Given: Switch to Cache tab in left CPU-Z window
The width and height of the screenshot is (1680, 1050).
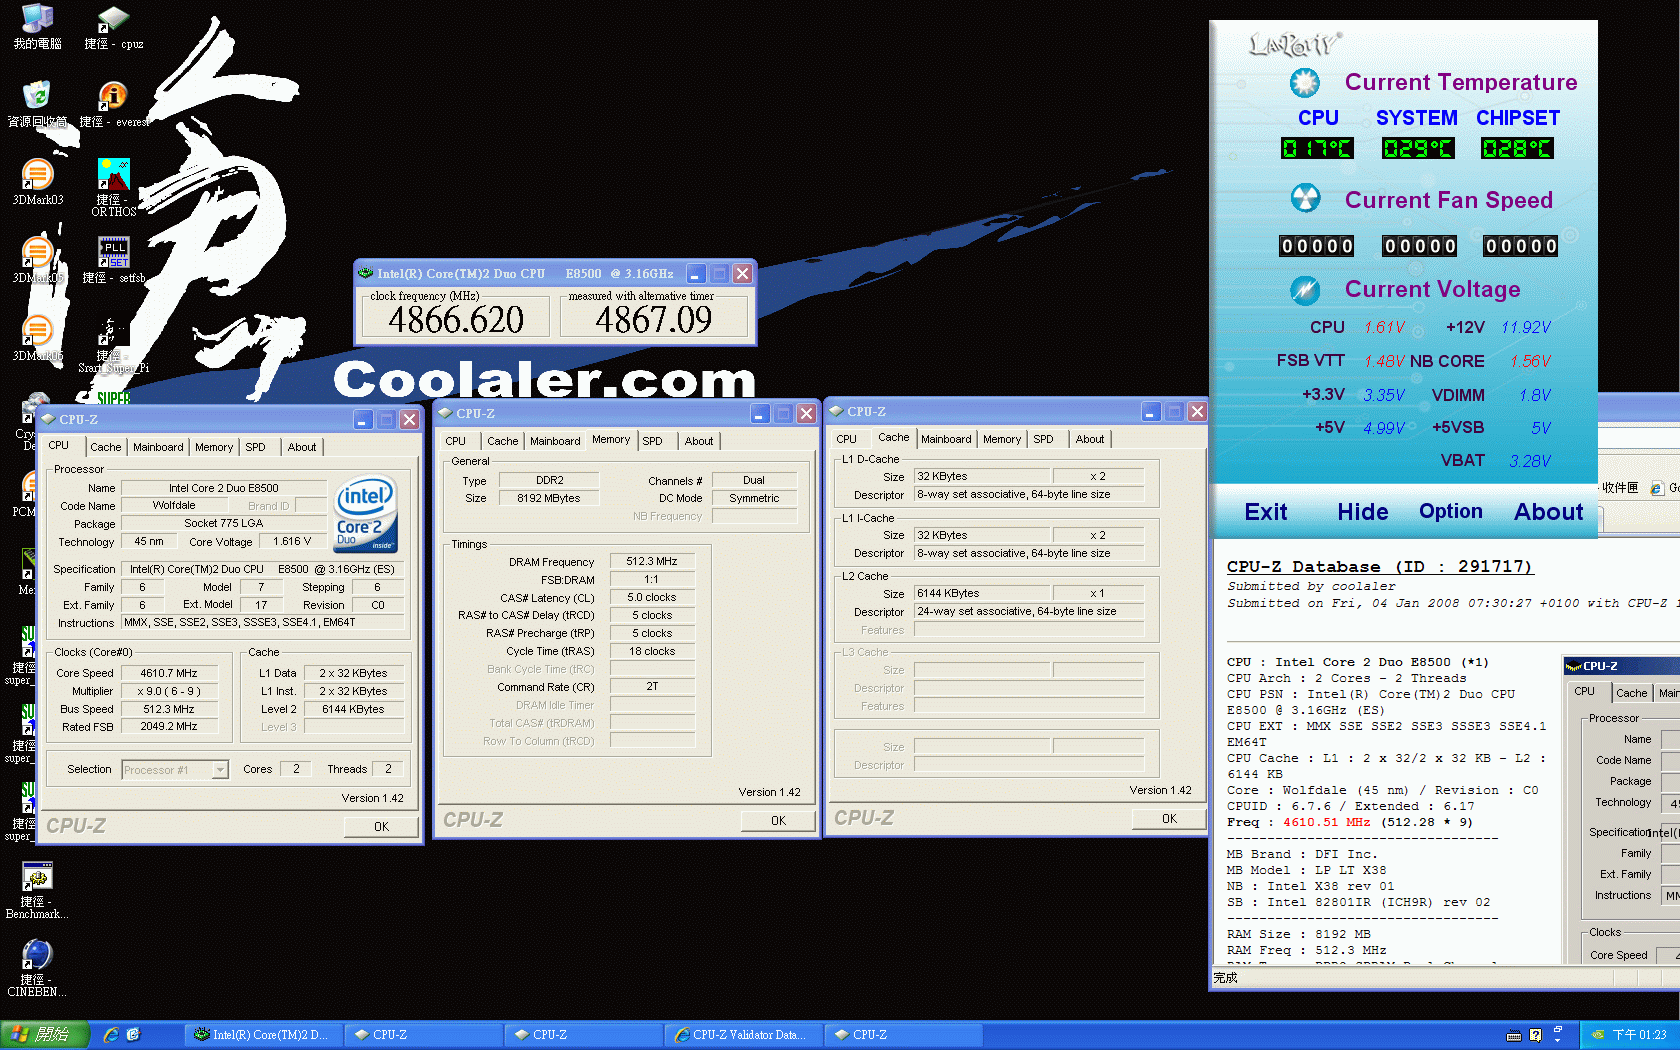Looking at the screenshot, I should (x=106, y=447).
